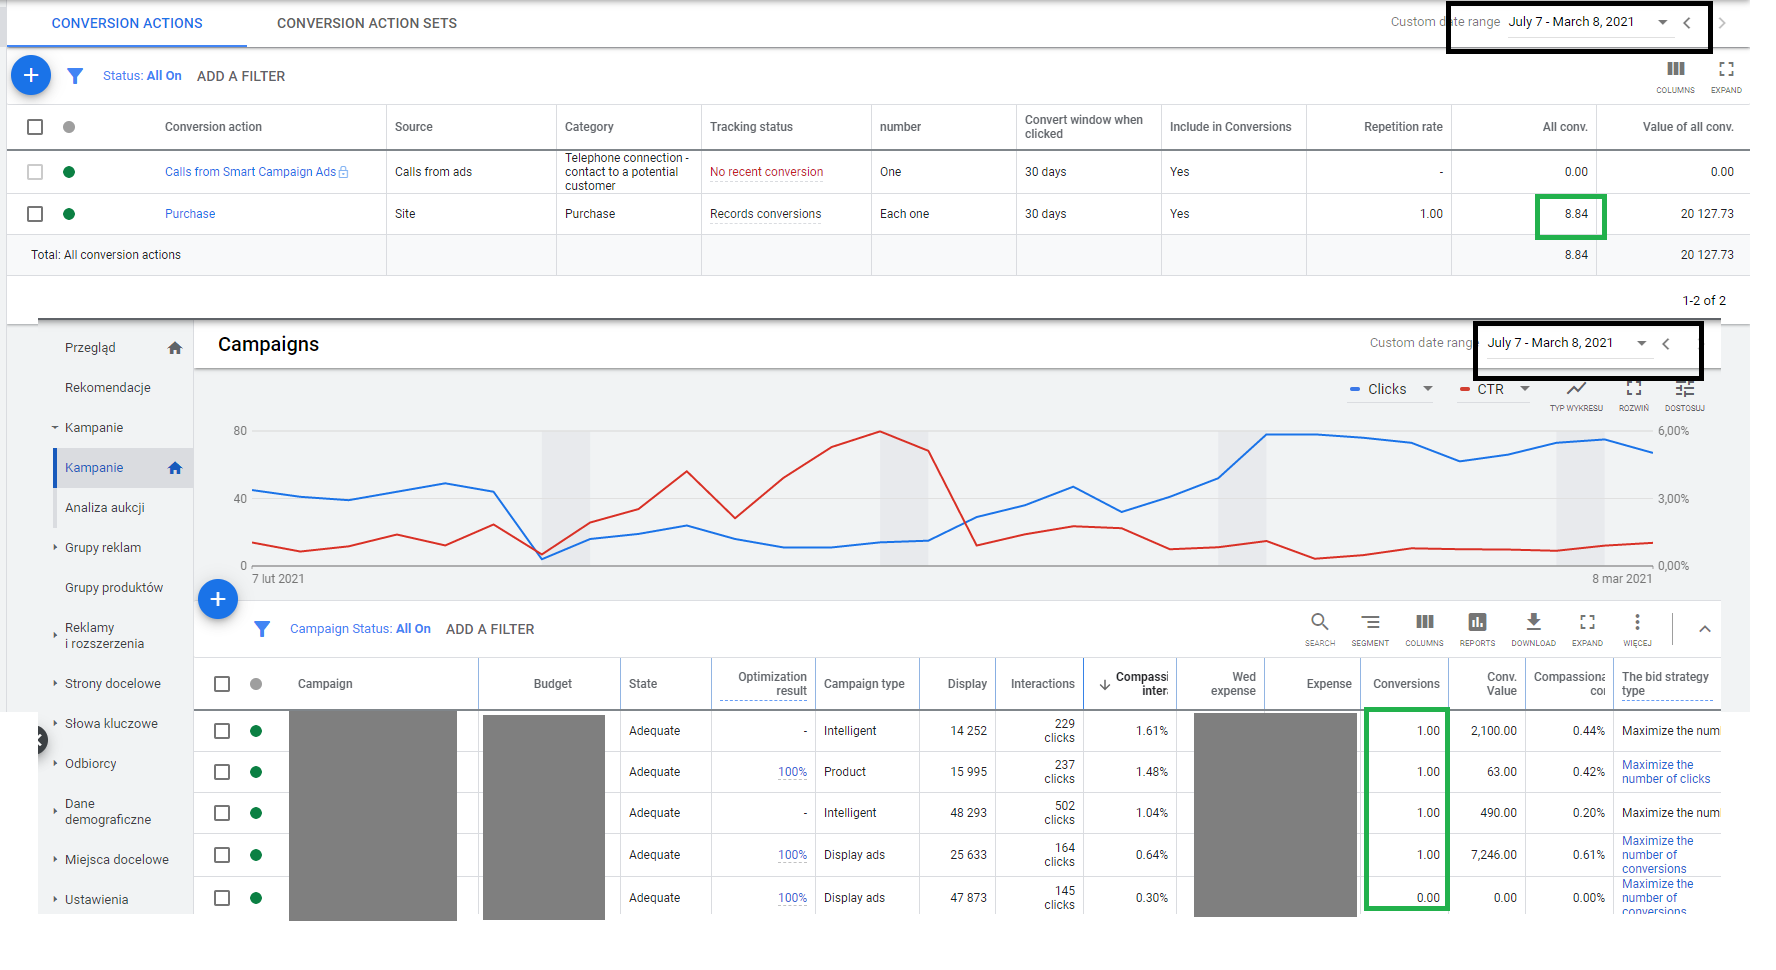Viewport: 1776px width, 970px height.
Task: Click the blue plus button above conversion table
Action: click(31, 75)
